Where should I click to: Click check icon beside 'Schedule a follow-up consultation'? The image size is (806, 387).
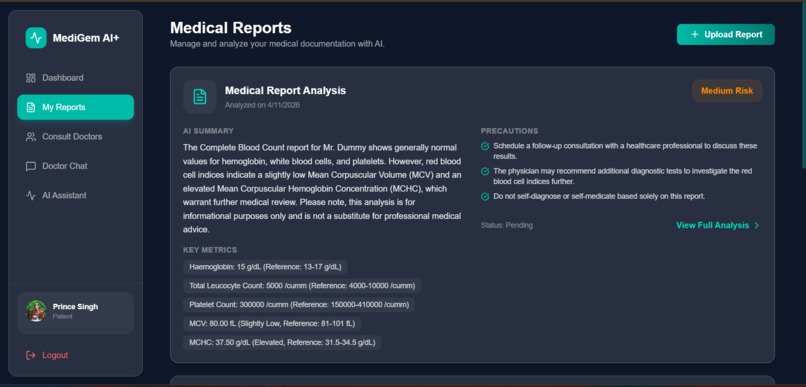coord(485,146)
